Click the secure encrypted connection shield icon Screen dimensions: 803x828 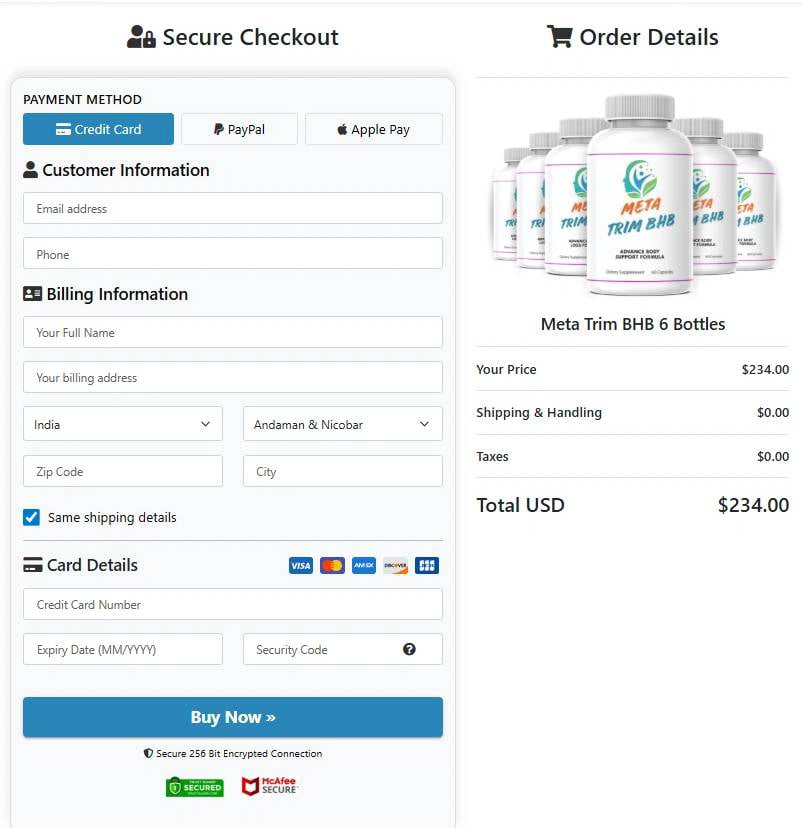click(146, 753)
